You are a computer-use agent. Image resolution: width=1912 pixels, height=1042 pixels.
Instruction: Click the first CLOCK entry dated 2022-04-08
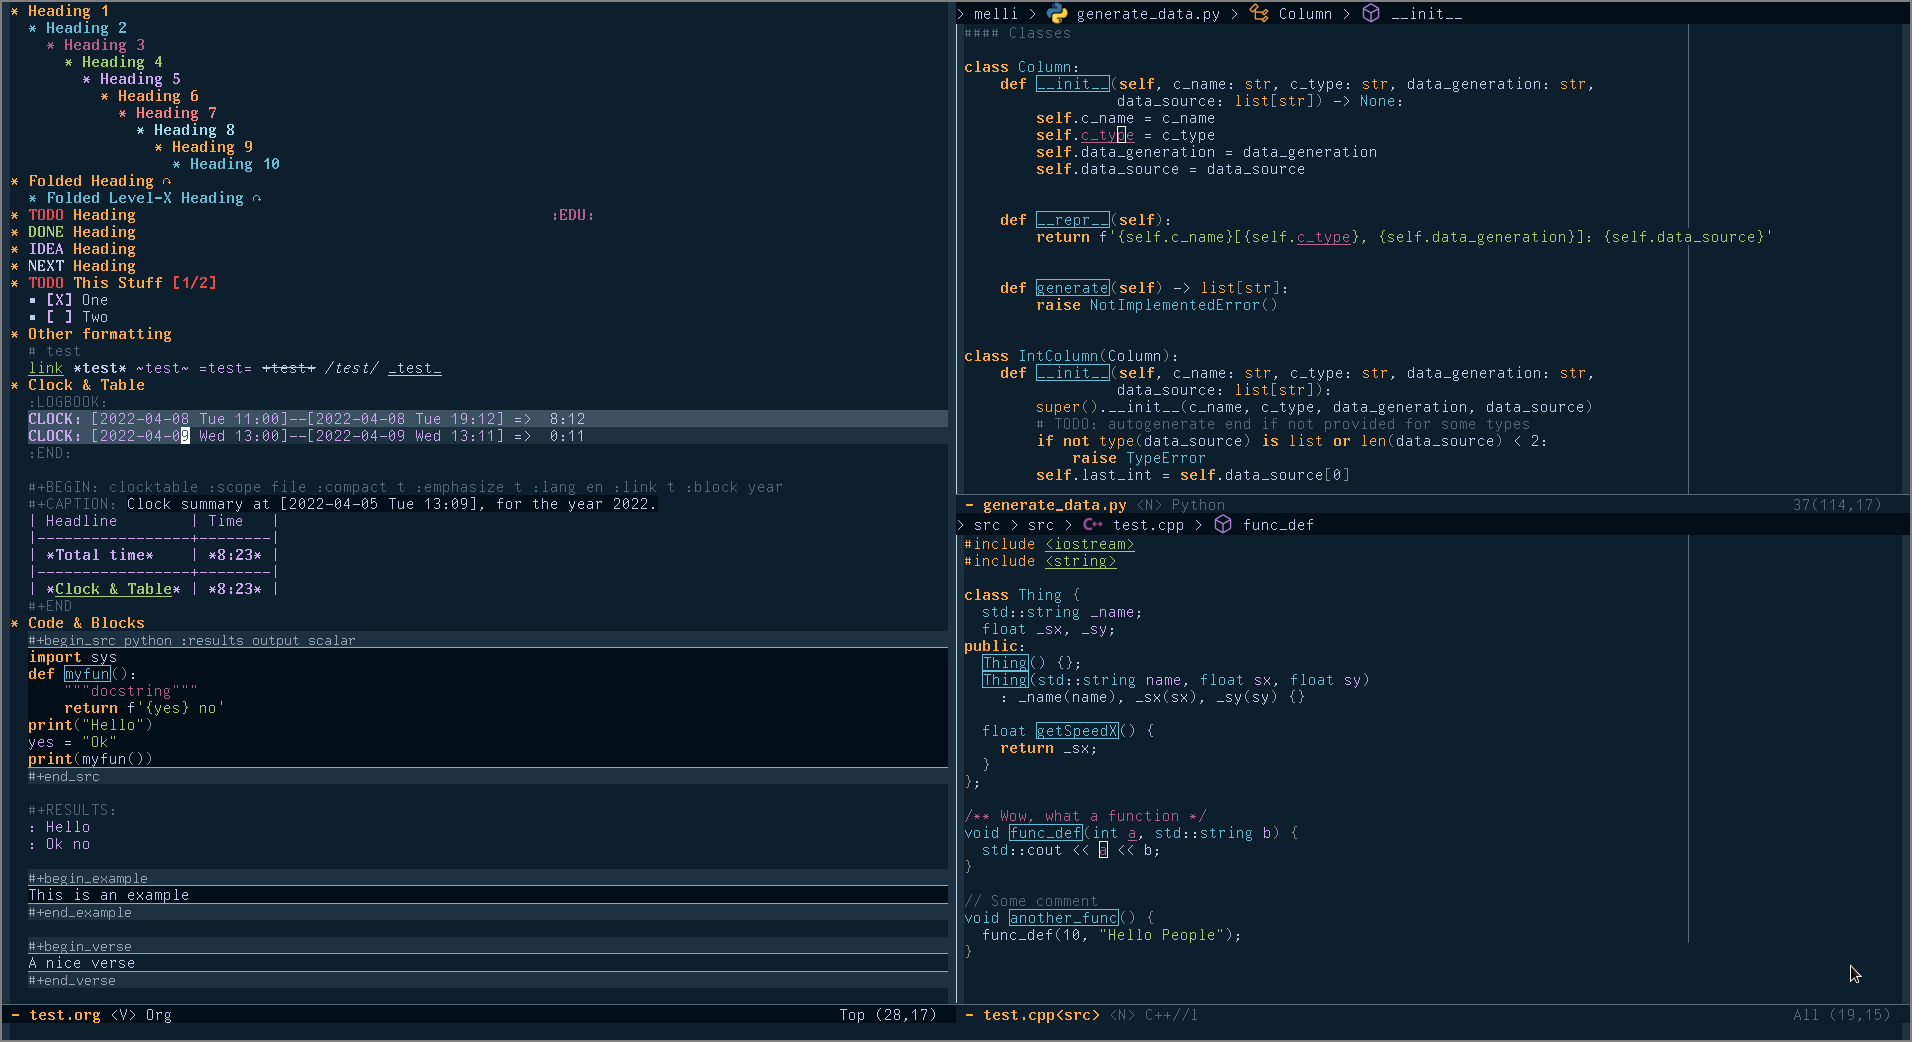pos(306,419)
